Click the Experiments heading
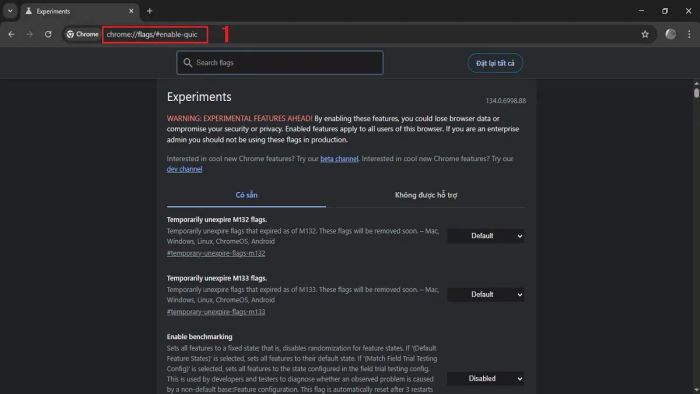This screenshot has width=700, height=394. click(x=199, y=97)
